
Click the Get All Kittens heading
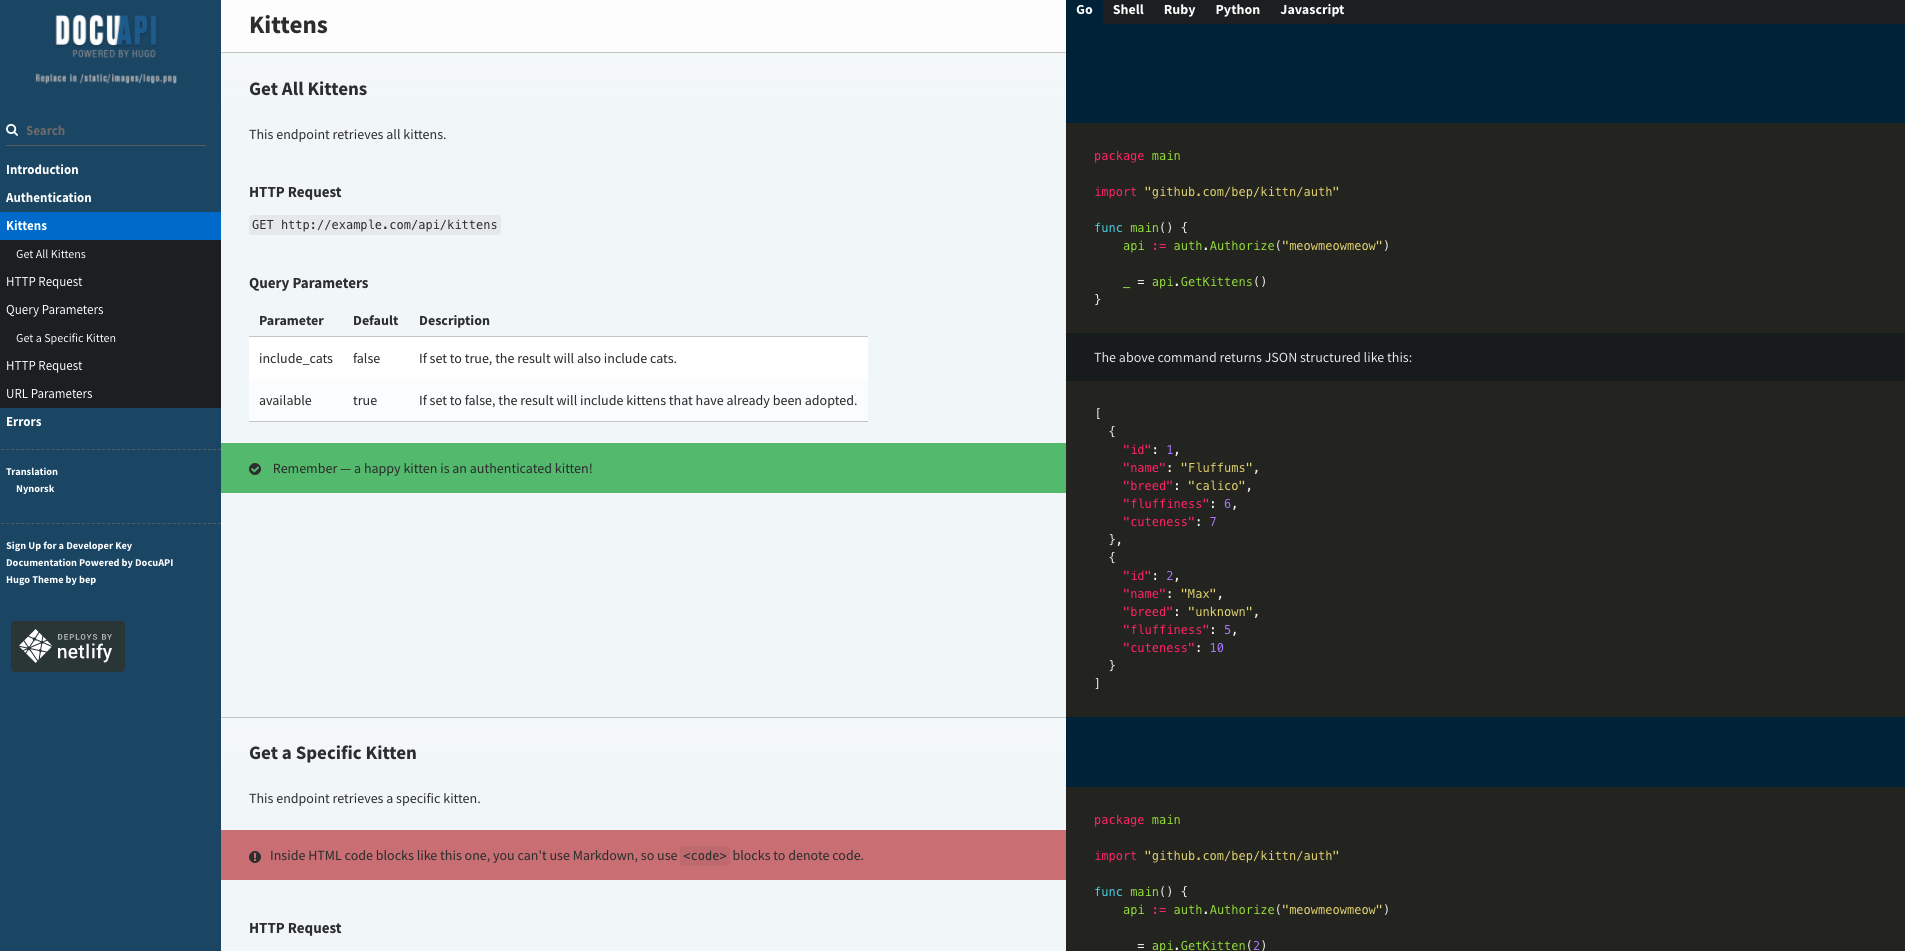point(308,89)
